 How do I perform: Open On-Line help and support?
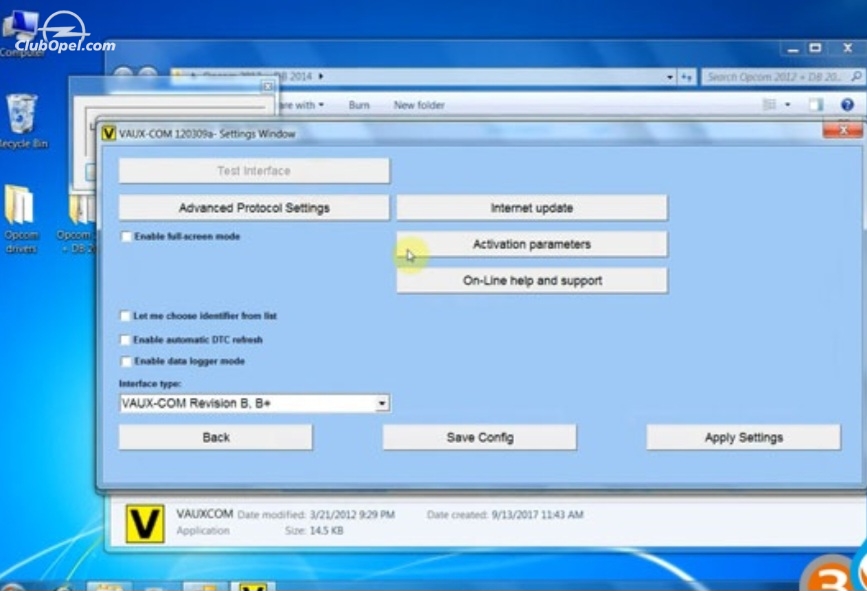[532, 281]
